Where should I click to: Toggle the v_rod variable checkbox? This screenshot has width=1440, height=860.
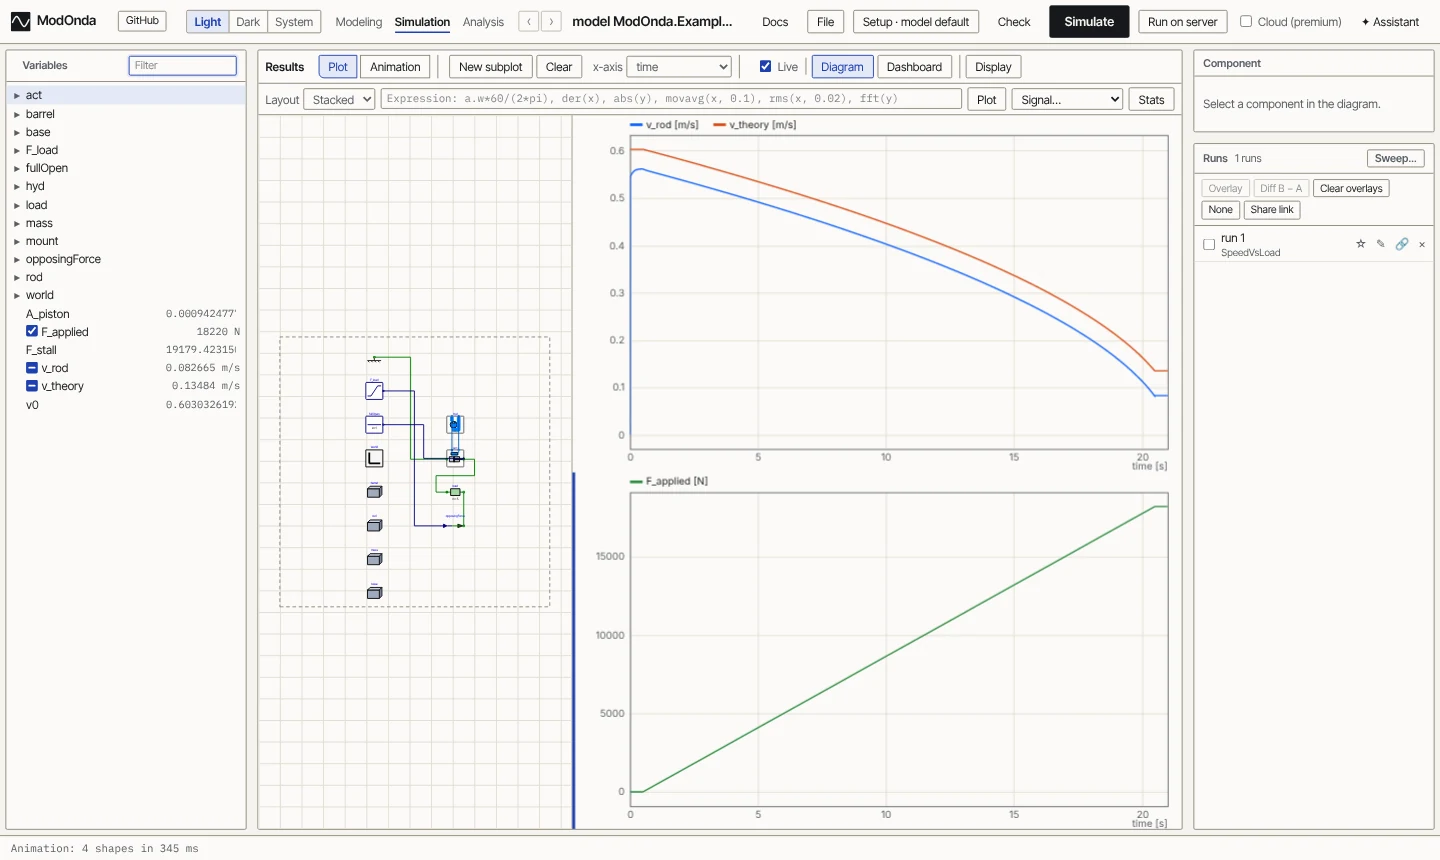click(x=32, y=368)
